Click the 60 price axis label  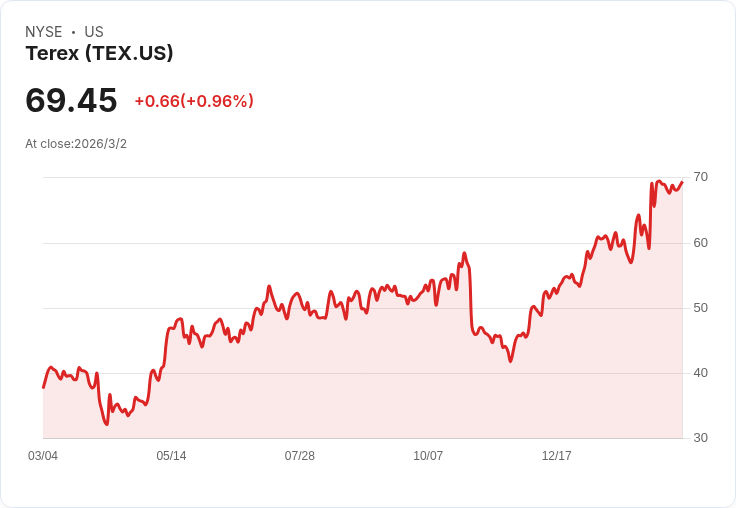pyautogui.click(x=701, y=243)
